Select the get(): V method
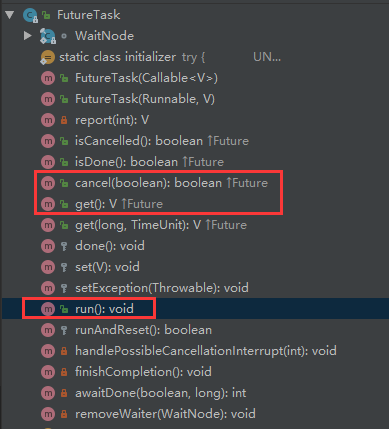This screenshot has width=389, height=429. pos(119,204)
